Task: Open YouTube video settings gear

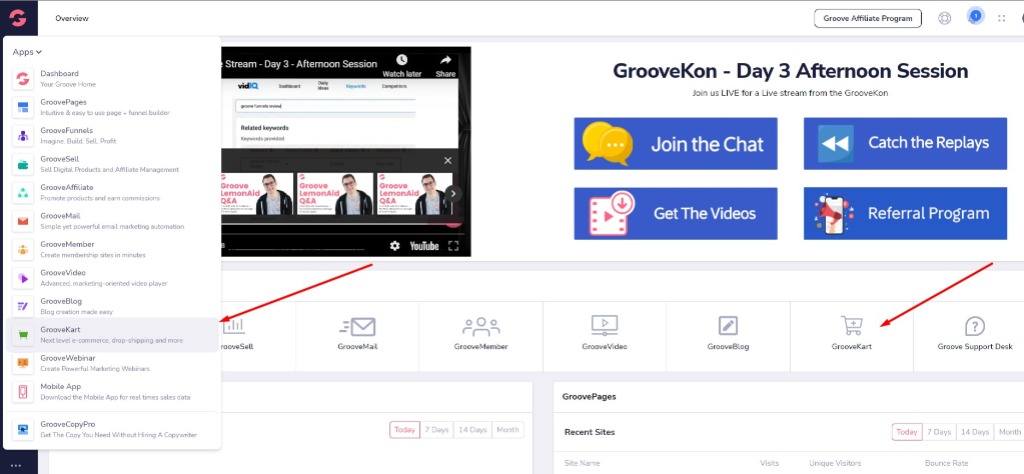Action: point(394,246)
